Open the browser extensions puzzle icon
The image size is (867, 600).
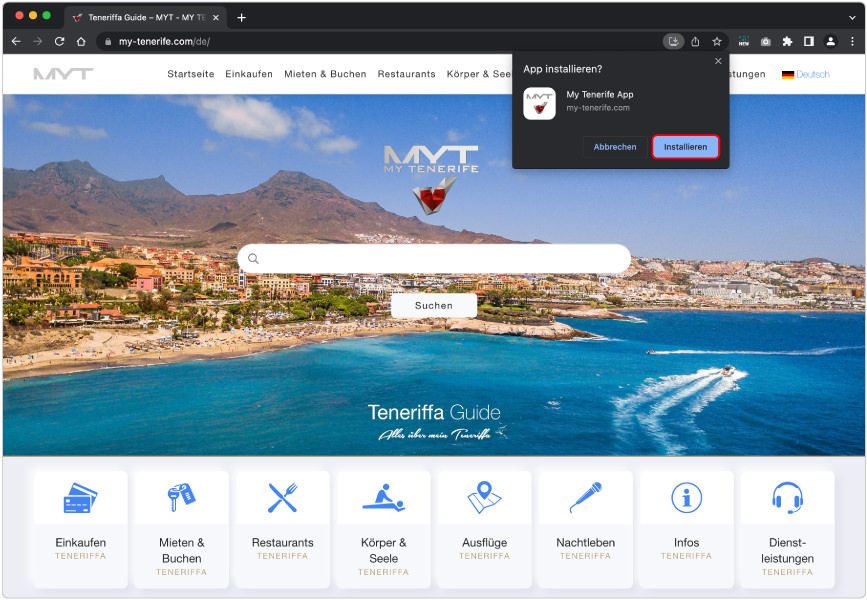pyautogui.click(x=787, y=43)
